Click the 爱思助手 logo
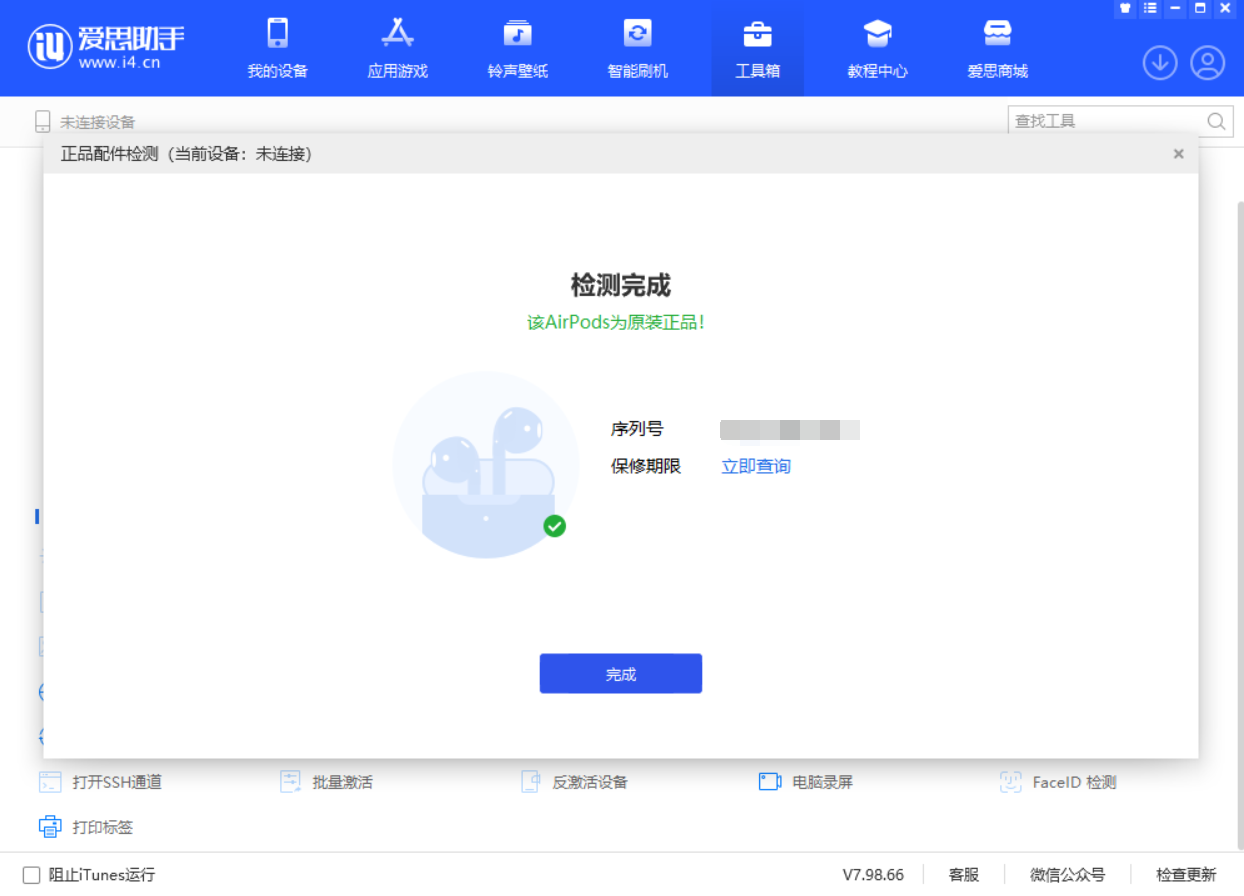The height and width of the screenshot is (896, 1244). pos(106,46)
